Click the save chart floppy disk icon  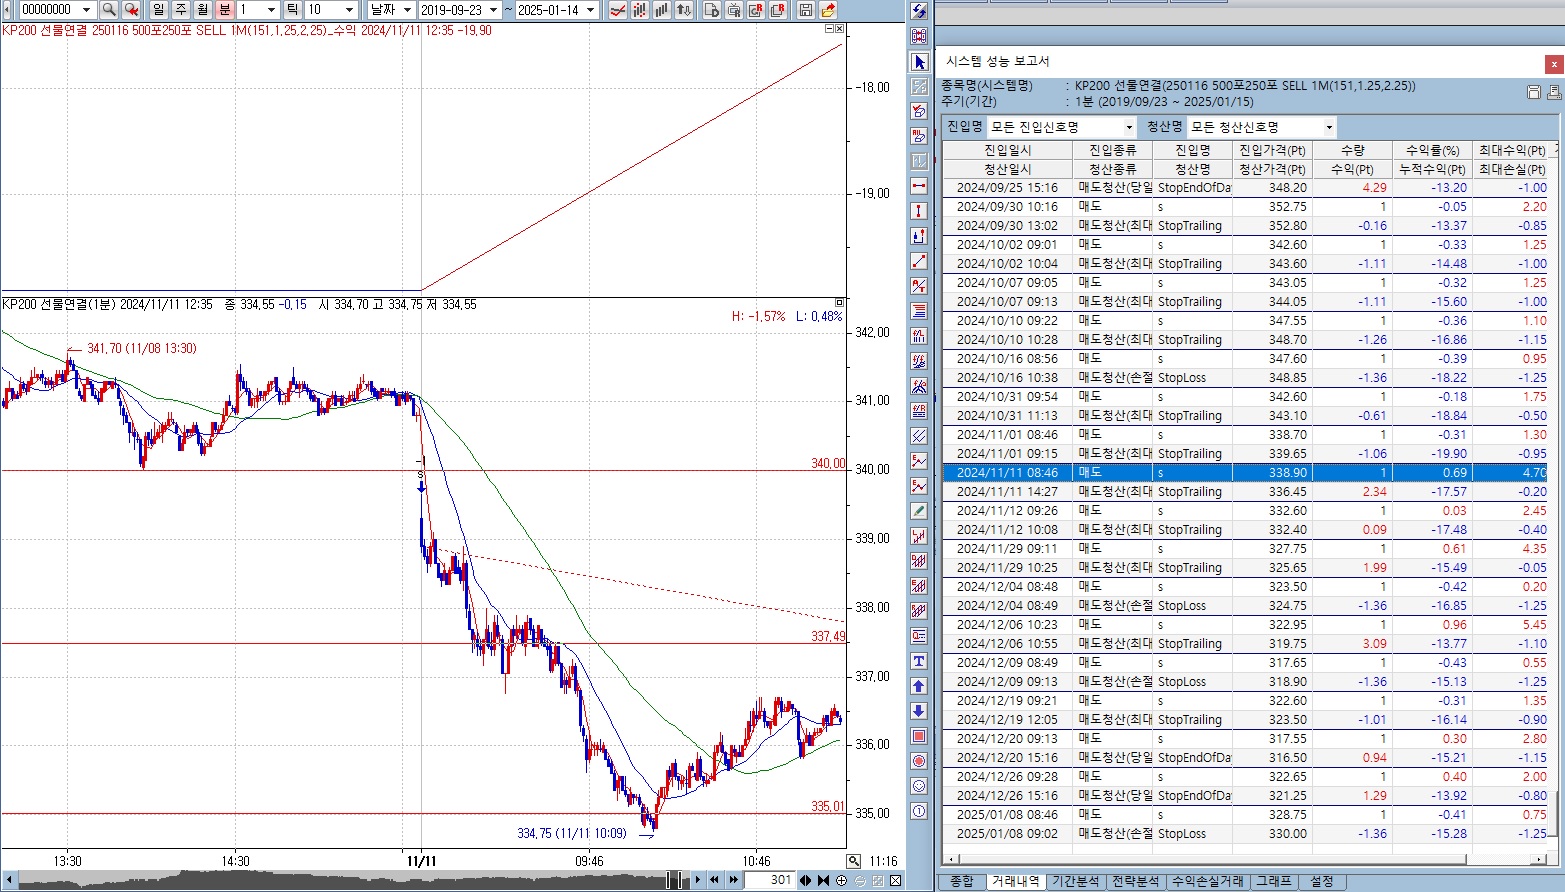click(806, 10)
